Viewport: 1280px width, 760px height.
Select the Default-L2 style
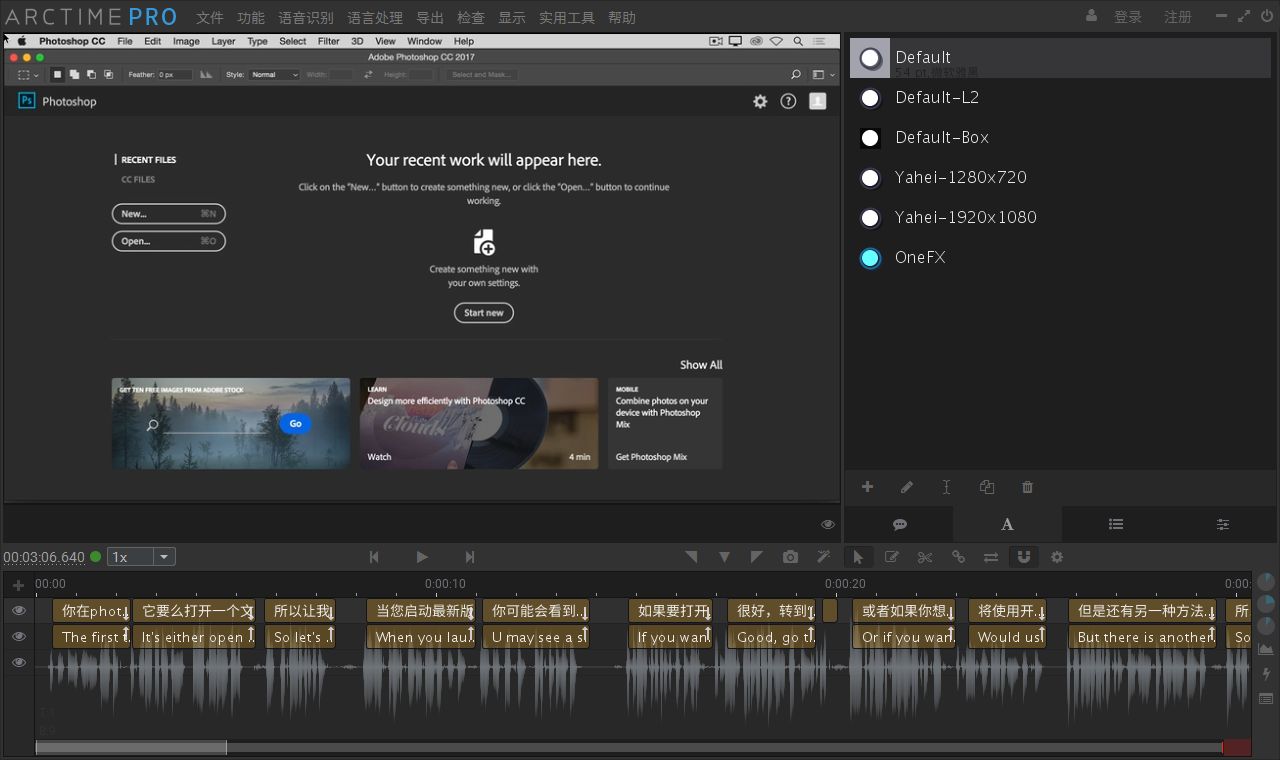click(x=1060, y=97)
